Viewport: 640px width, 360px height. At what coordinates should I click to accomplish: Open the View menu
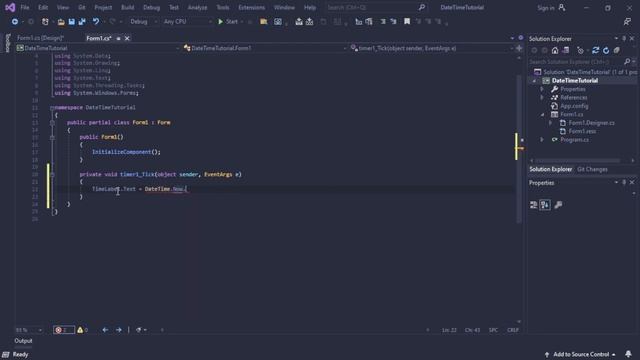pyautogui.click(x=63, y=7)
